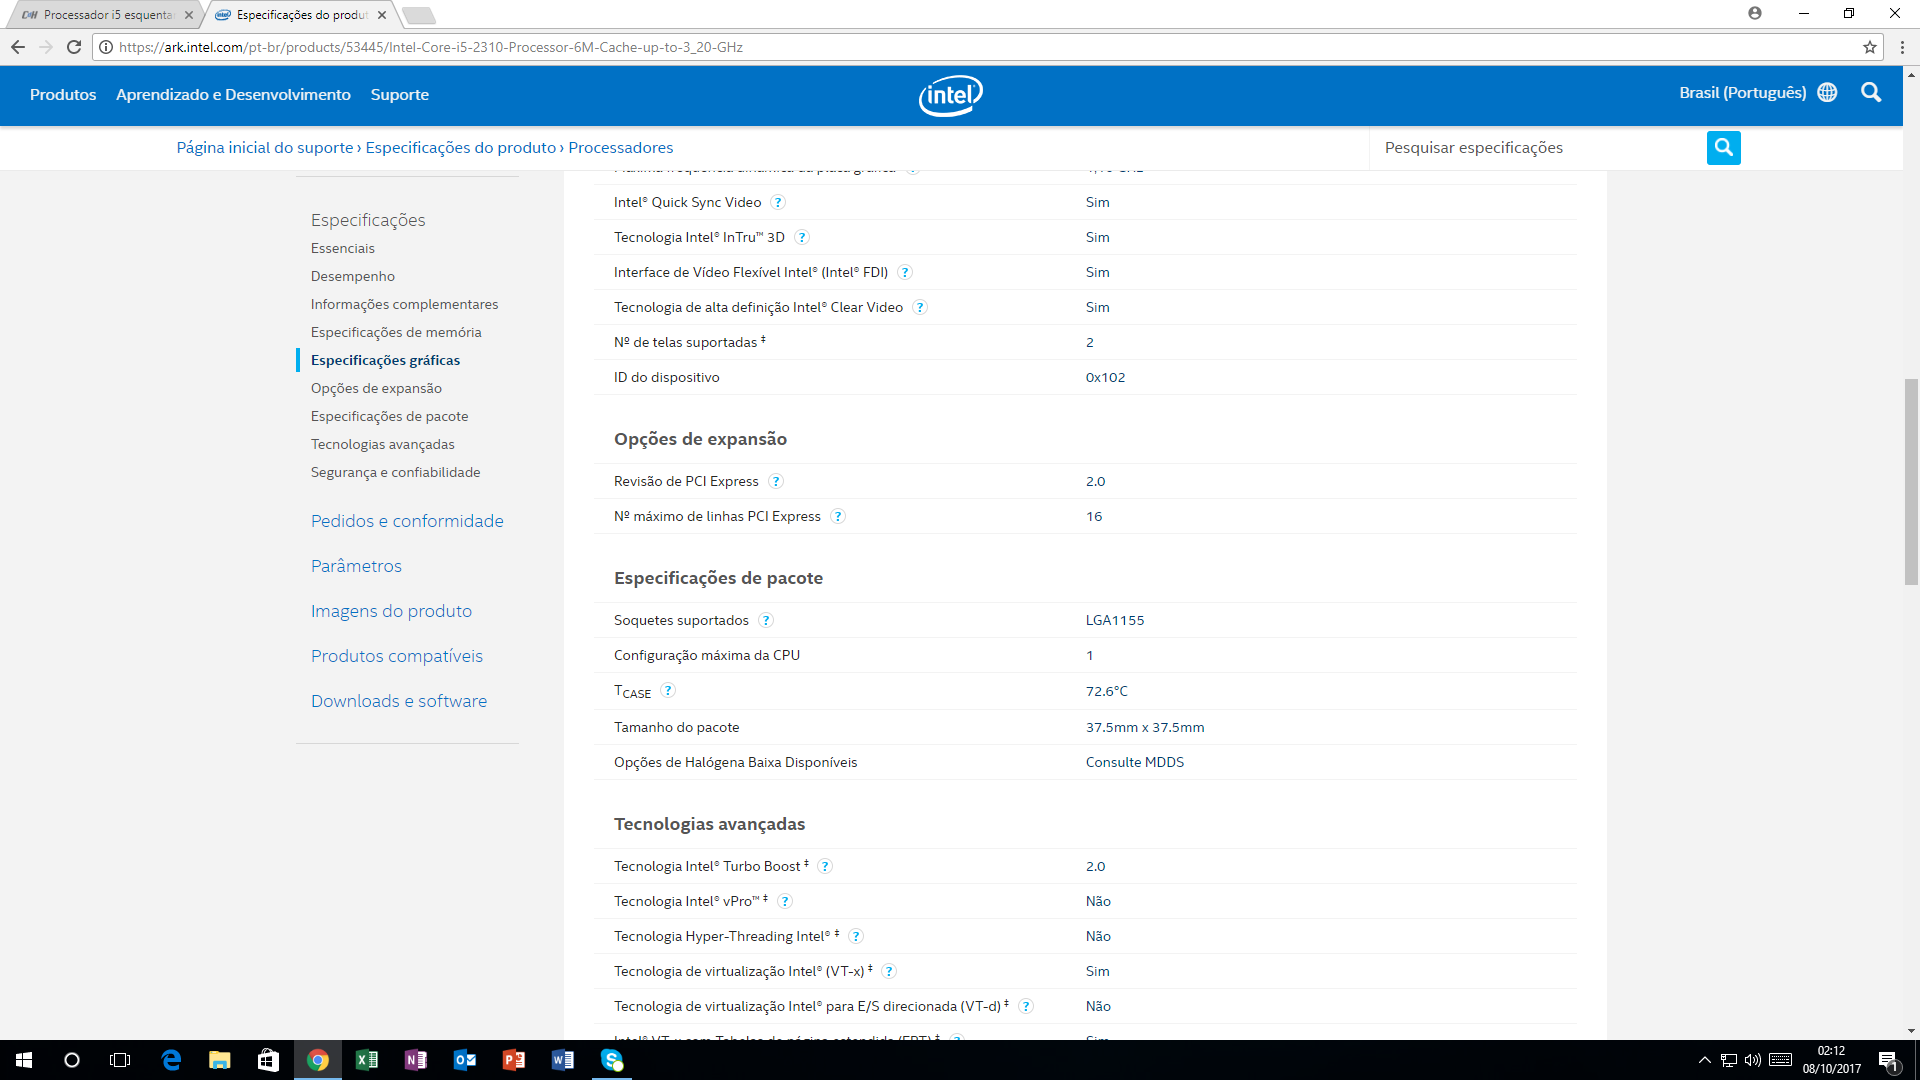Click the LGA1155 socket value
Image resolution: width=1920 pixels, height=1080 pixels.
click(1114, 621)
